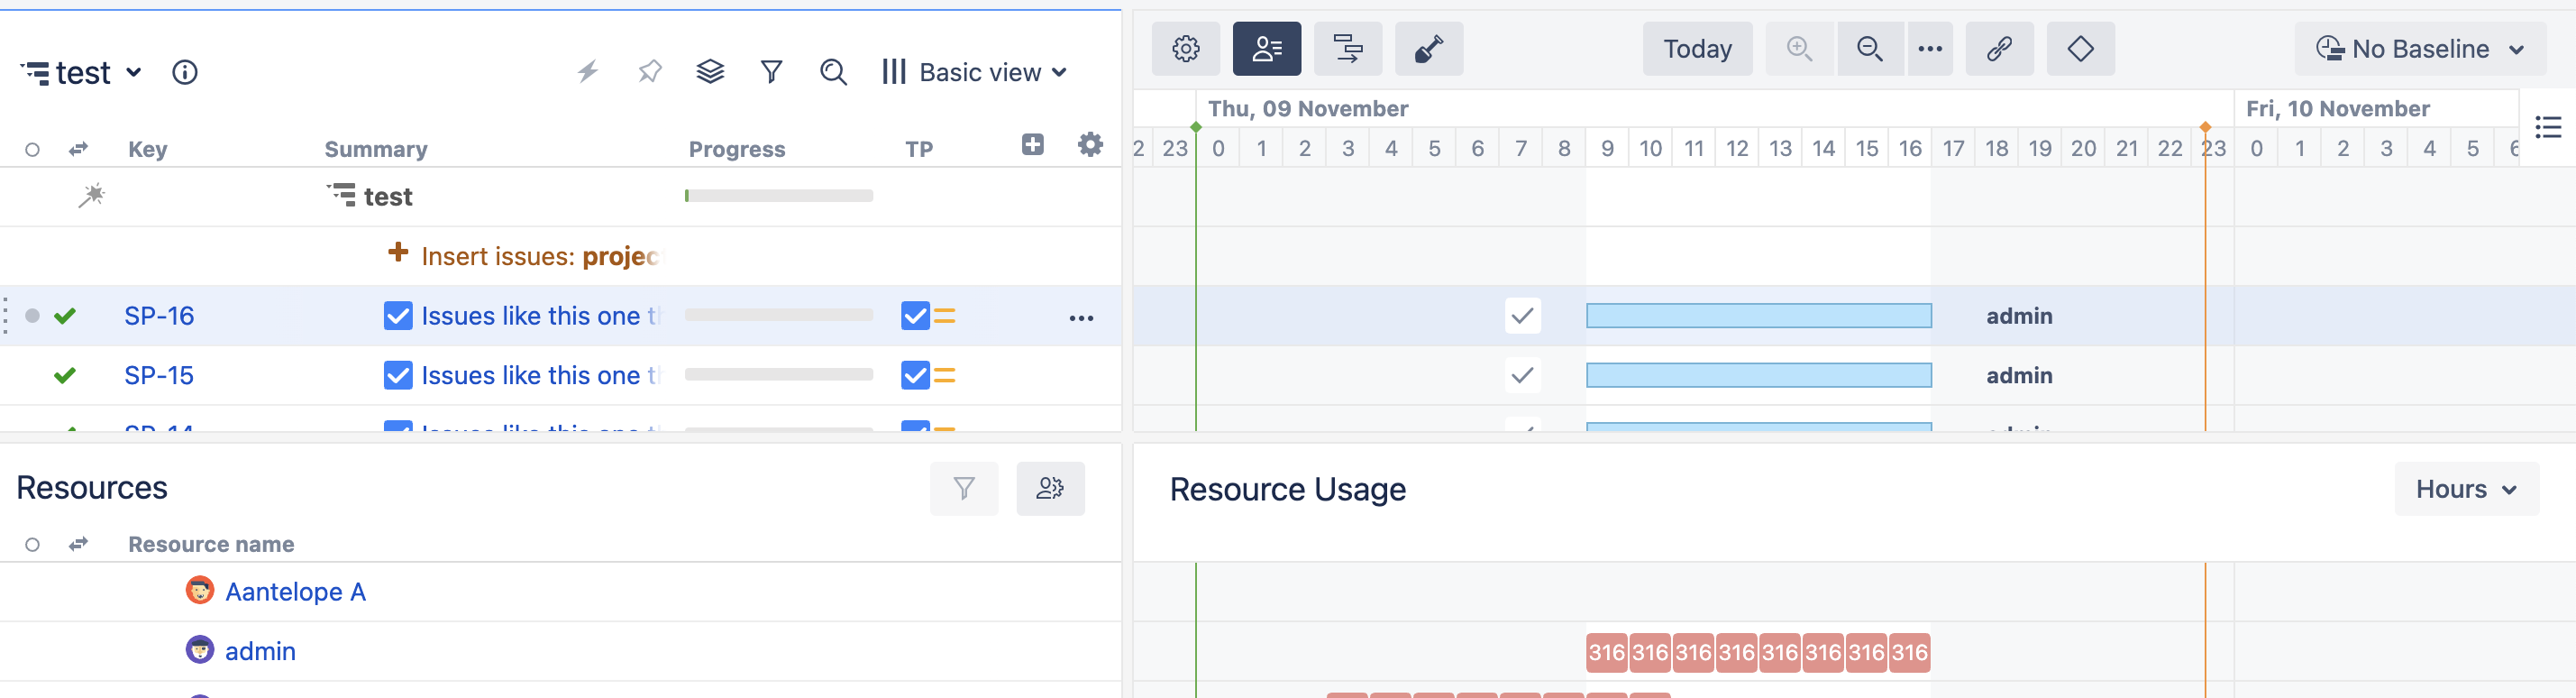Click the SP-16 task bar in Gantt

(1758, 316)
